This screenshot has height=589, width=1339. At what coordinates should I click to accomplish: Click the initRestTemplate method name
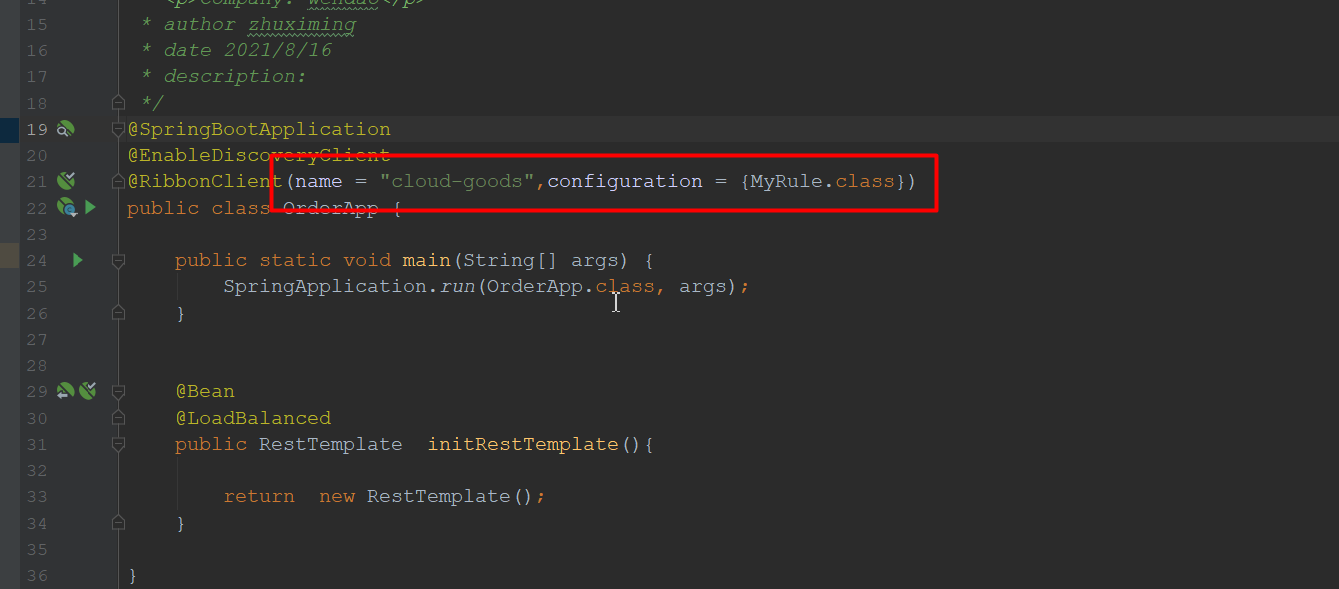coord(522,444)
